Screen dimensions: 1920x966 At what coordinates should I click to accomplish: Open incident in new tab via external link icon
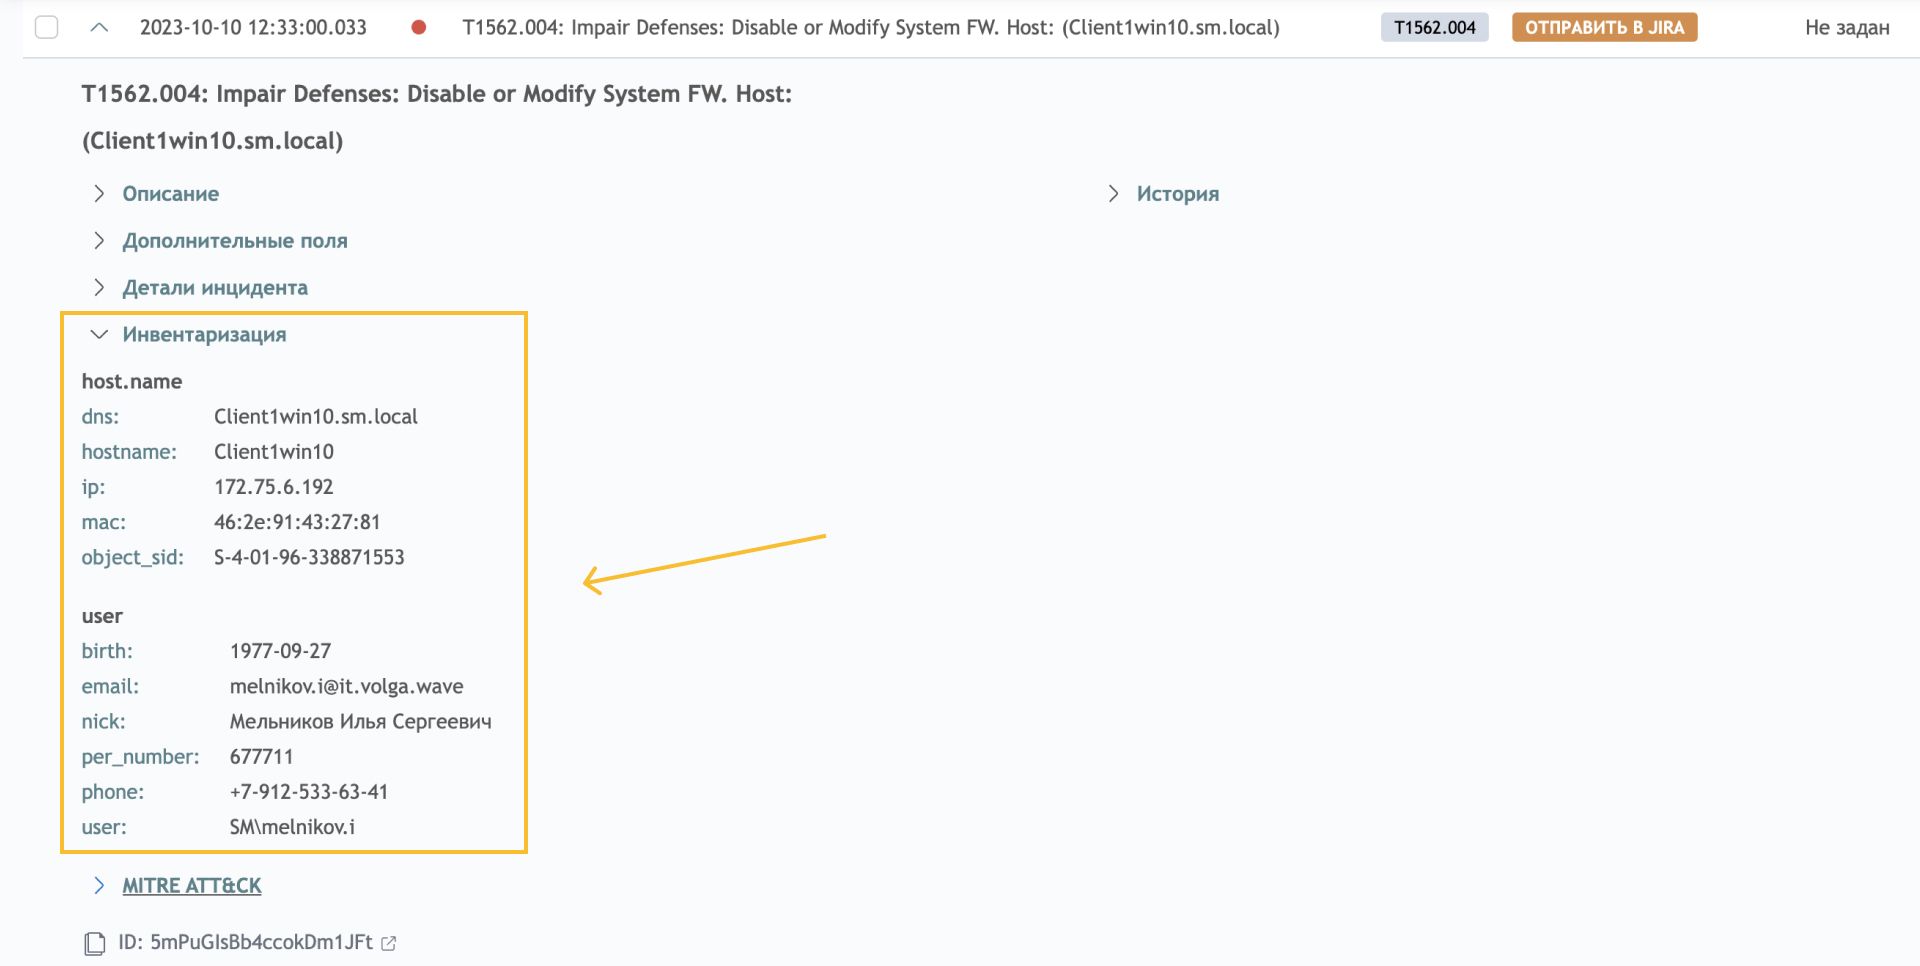pos(389,943)
